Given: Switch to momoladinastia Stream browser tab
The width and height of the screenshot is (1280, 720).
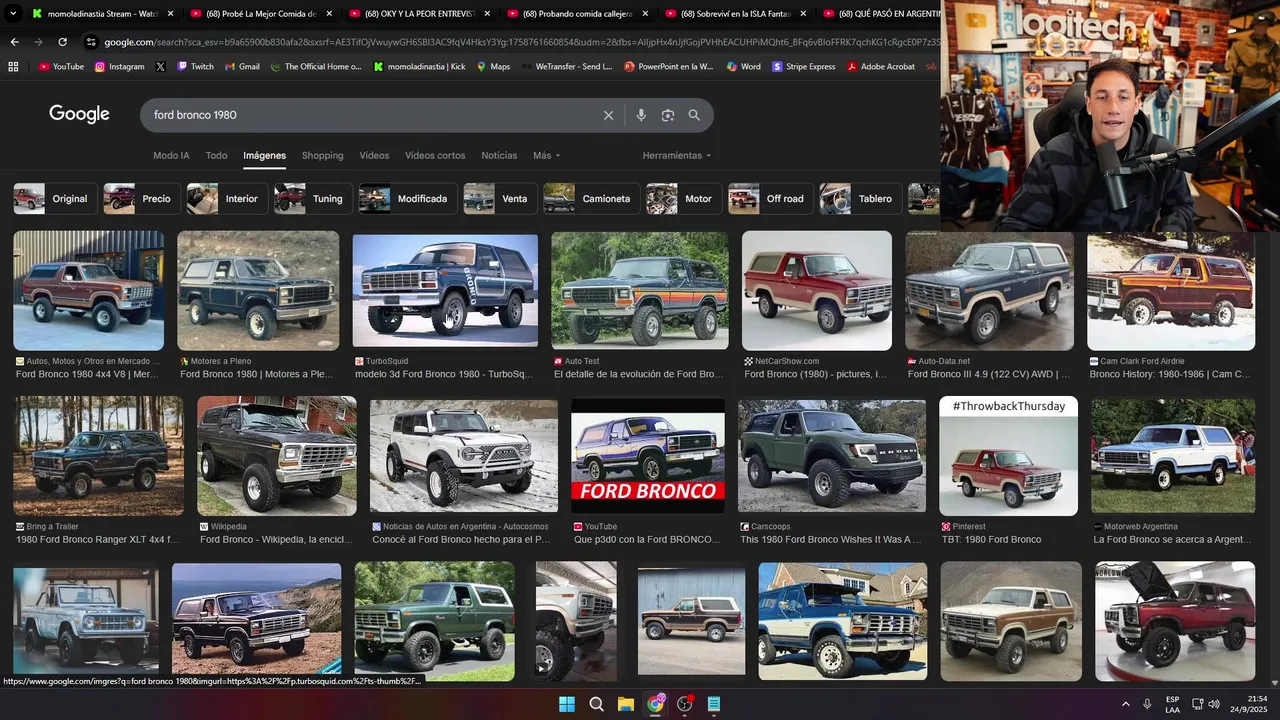Looking at the screenshot, I should (x=103, y=14).
